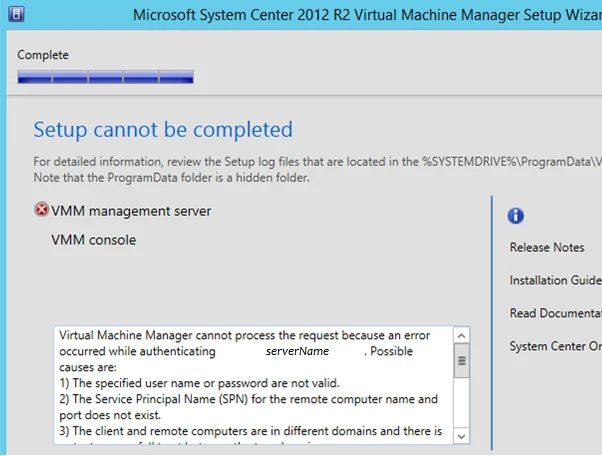Click the wizard window title text

(367, 15)
